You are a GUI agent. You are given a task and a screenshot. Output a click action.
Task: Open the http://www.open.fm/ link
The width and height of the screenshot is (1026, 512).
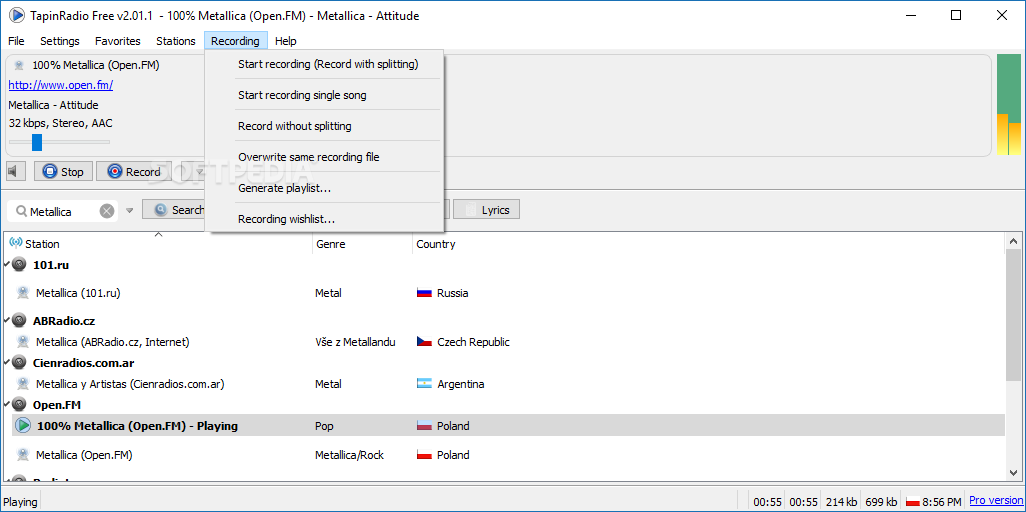[x=61, y=85]
